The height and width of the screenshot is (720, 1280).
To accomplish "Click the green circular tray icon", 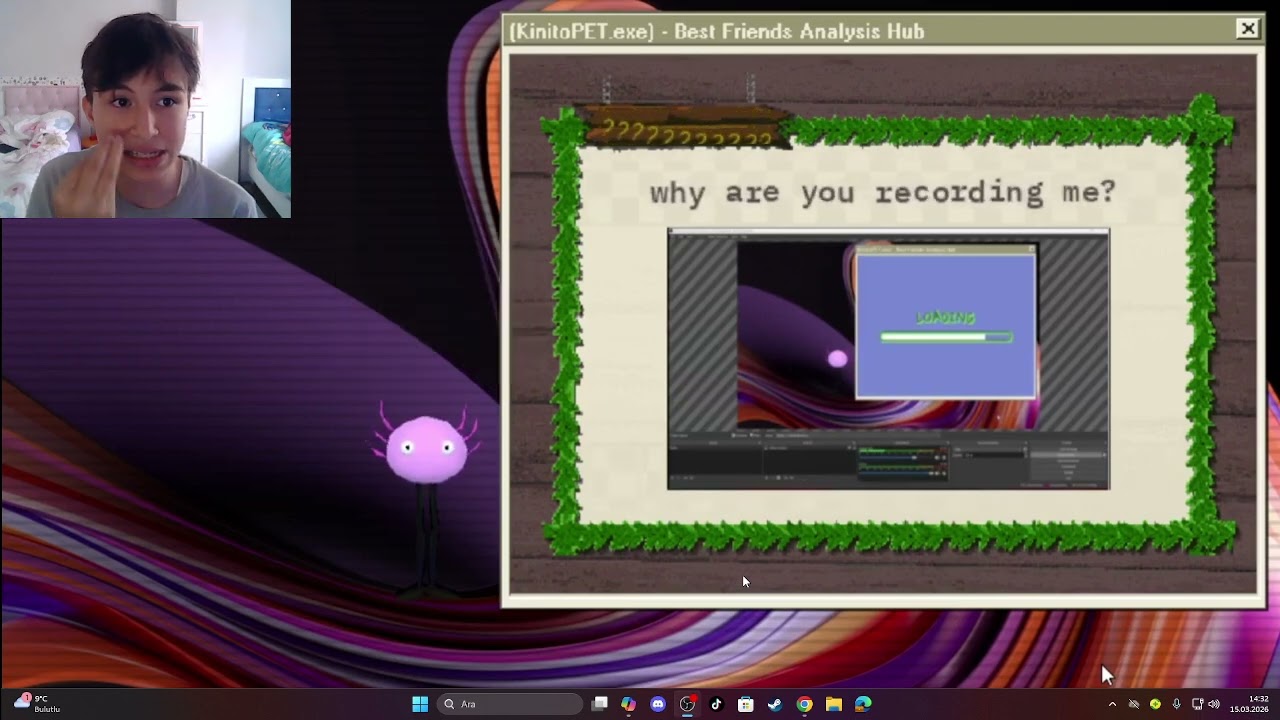I will pos(1155,704).
